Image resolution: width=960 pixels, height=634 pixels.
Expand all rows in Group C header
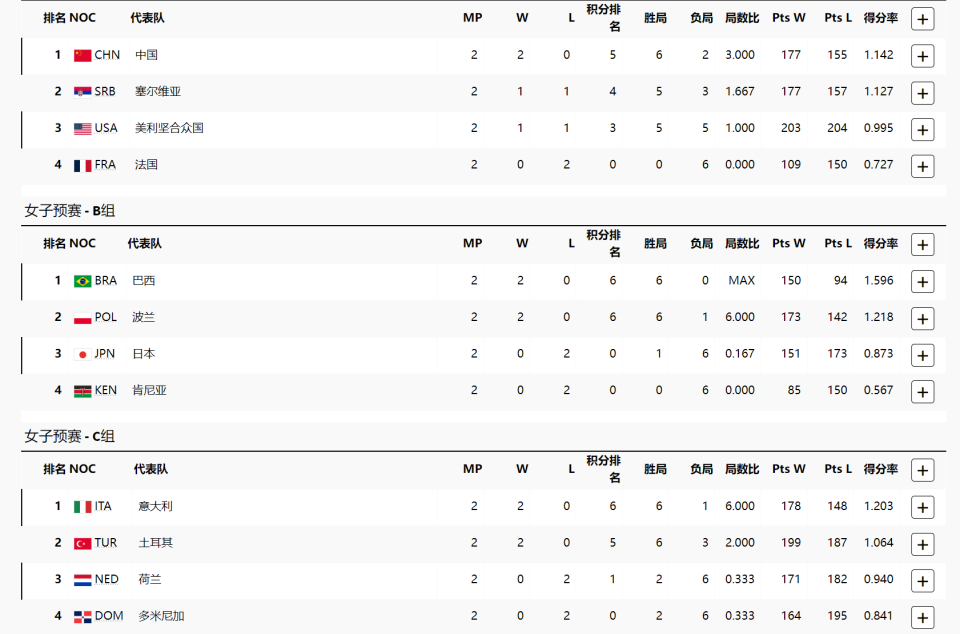922,471
